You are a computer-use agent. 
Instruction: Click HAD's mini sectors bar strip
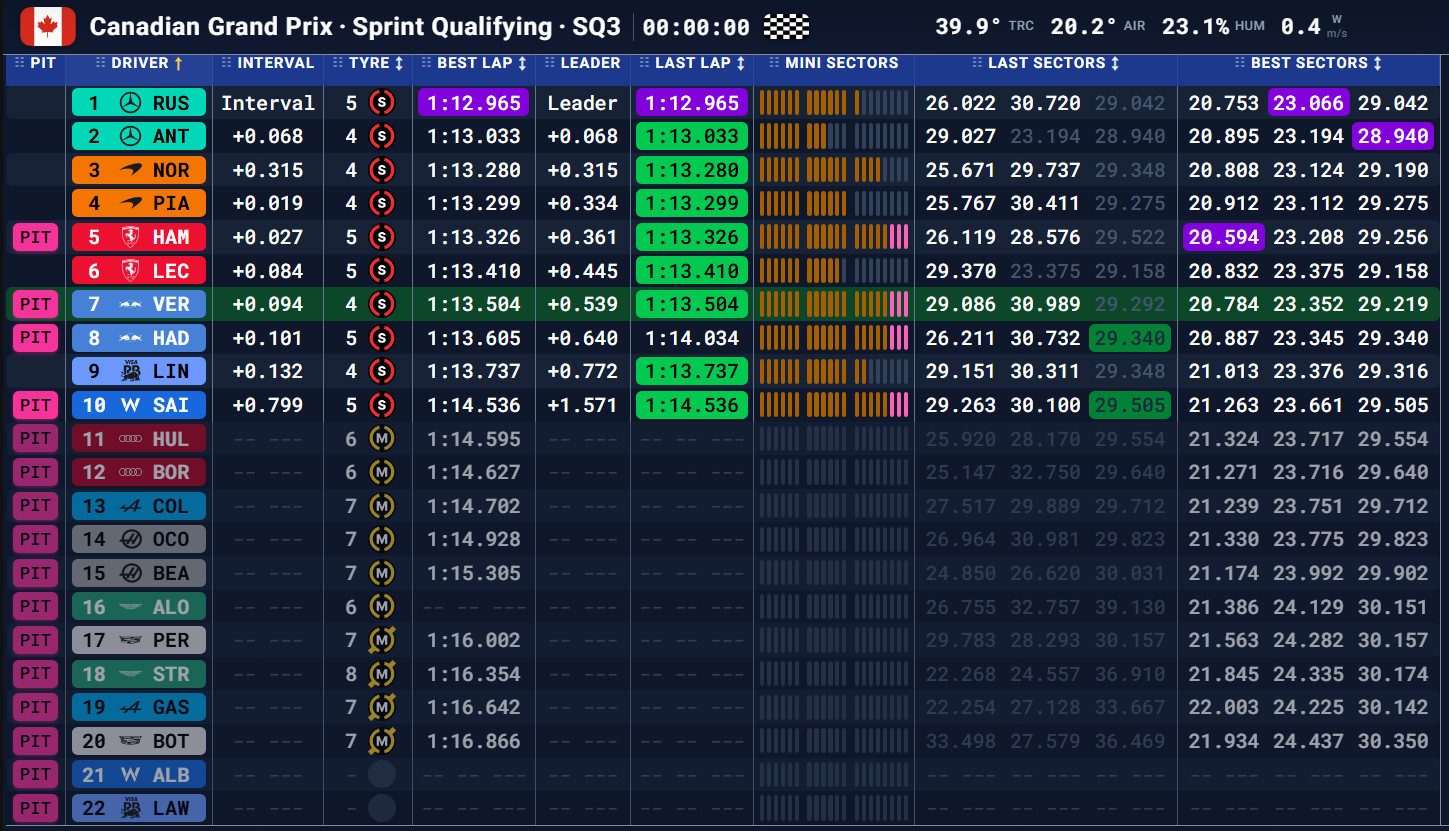(834, 338)
